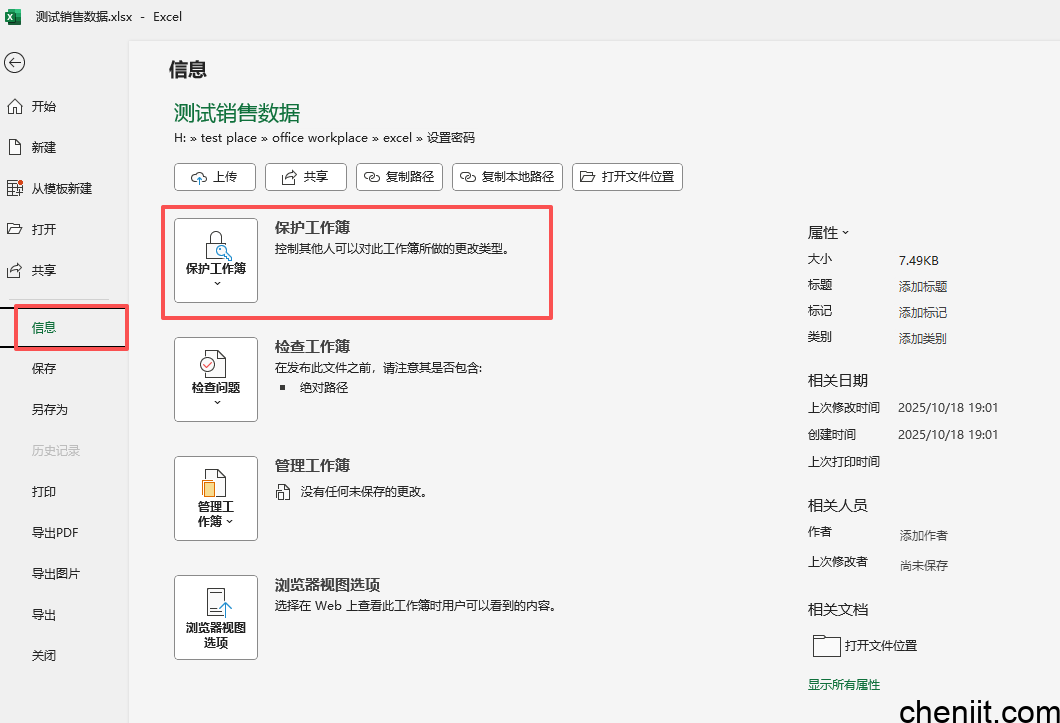Click the 复制本地路径 button
Screen dimensions: 1060x723
pyautogui.click(x=507, y=177)
